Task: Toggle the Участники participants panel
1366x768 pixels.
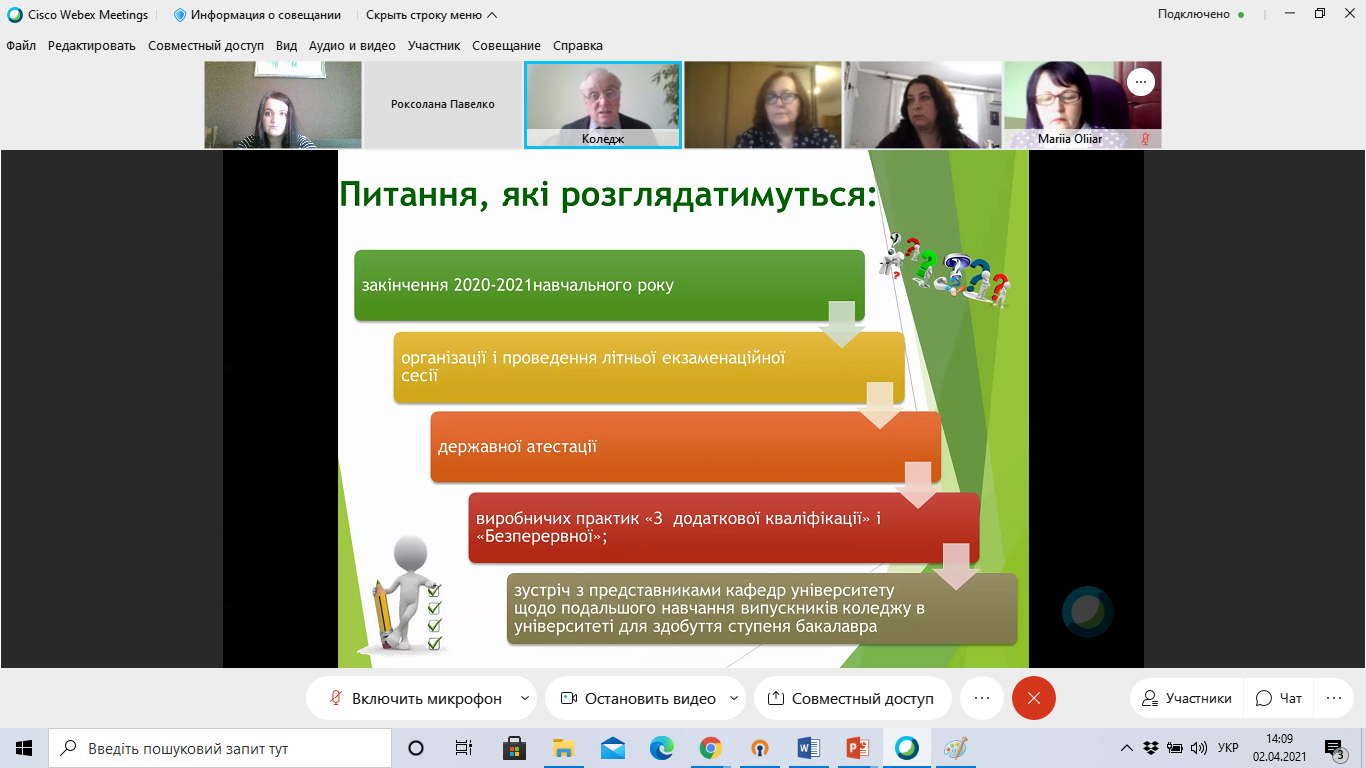Action: tap(1188, 698)
